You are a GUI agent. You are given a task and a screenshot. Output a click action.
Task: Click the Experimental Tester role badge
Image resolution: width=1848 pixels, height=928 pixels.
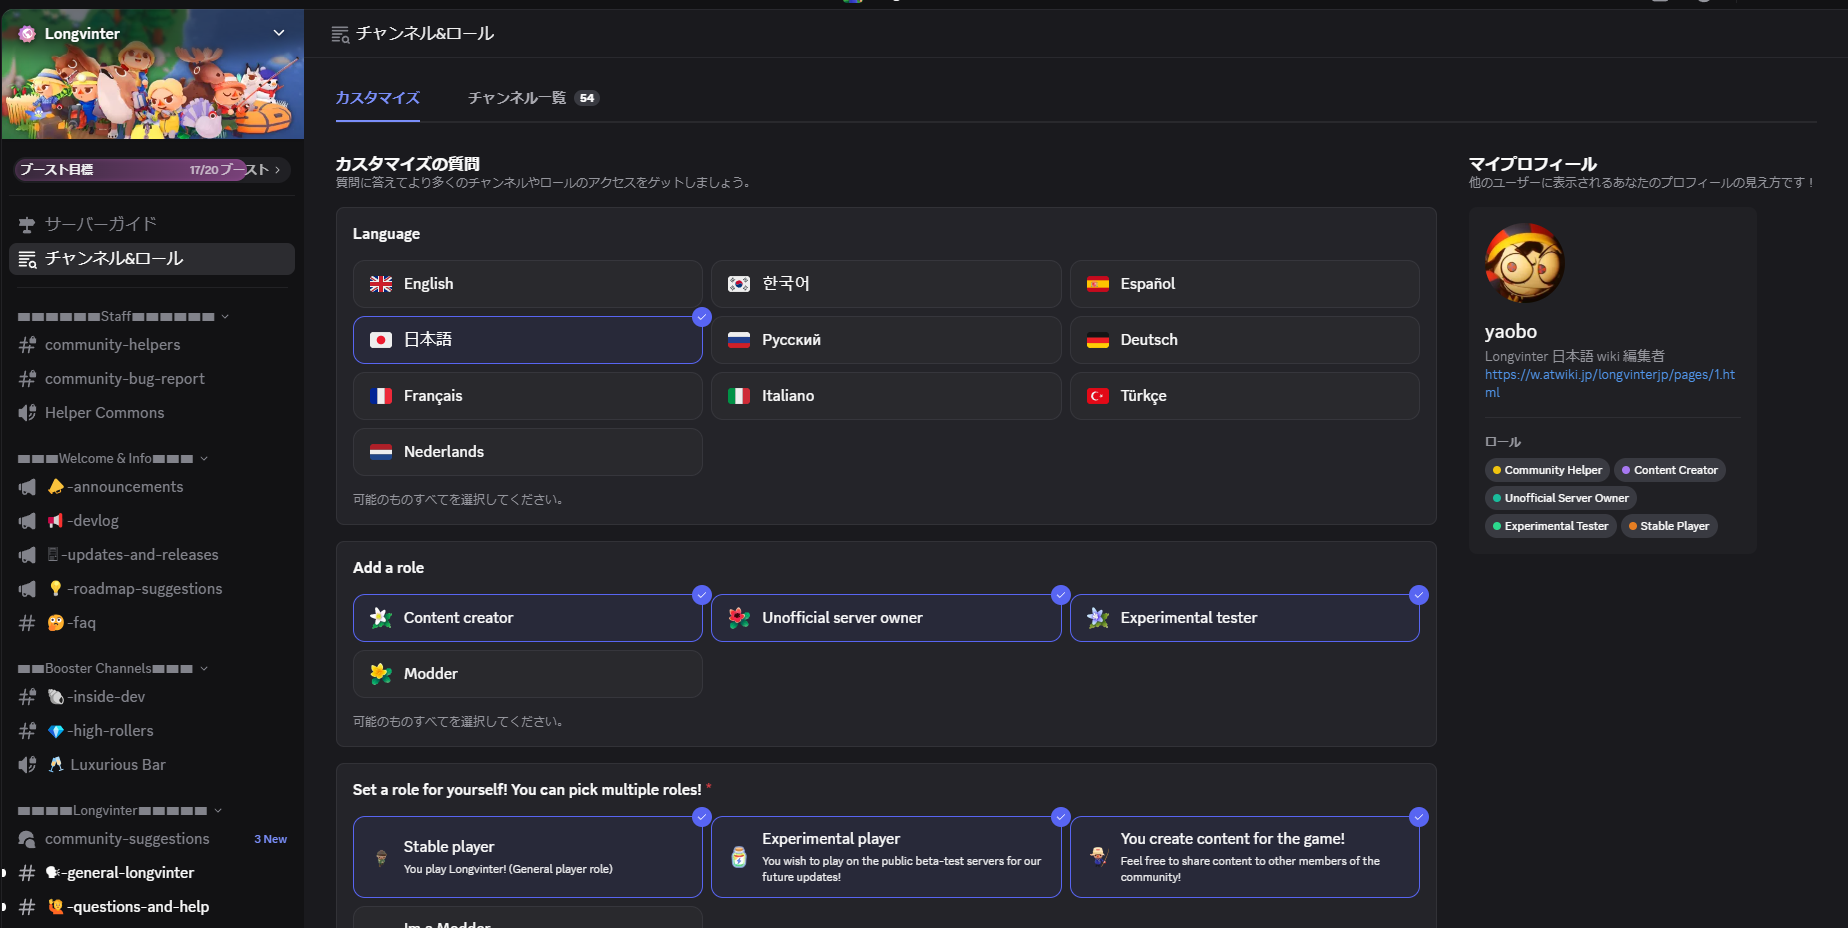(1551, 526)
